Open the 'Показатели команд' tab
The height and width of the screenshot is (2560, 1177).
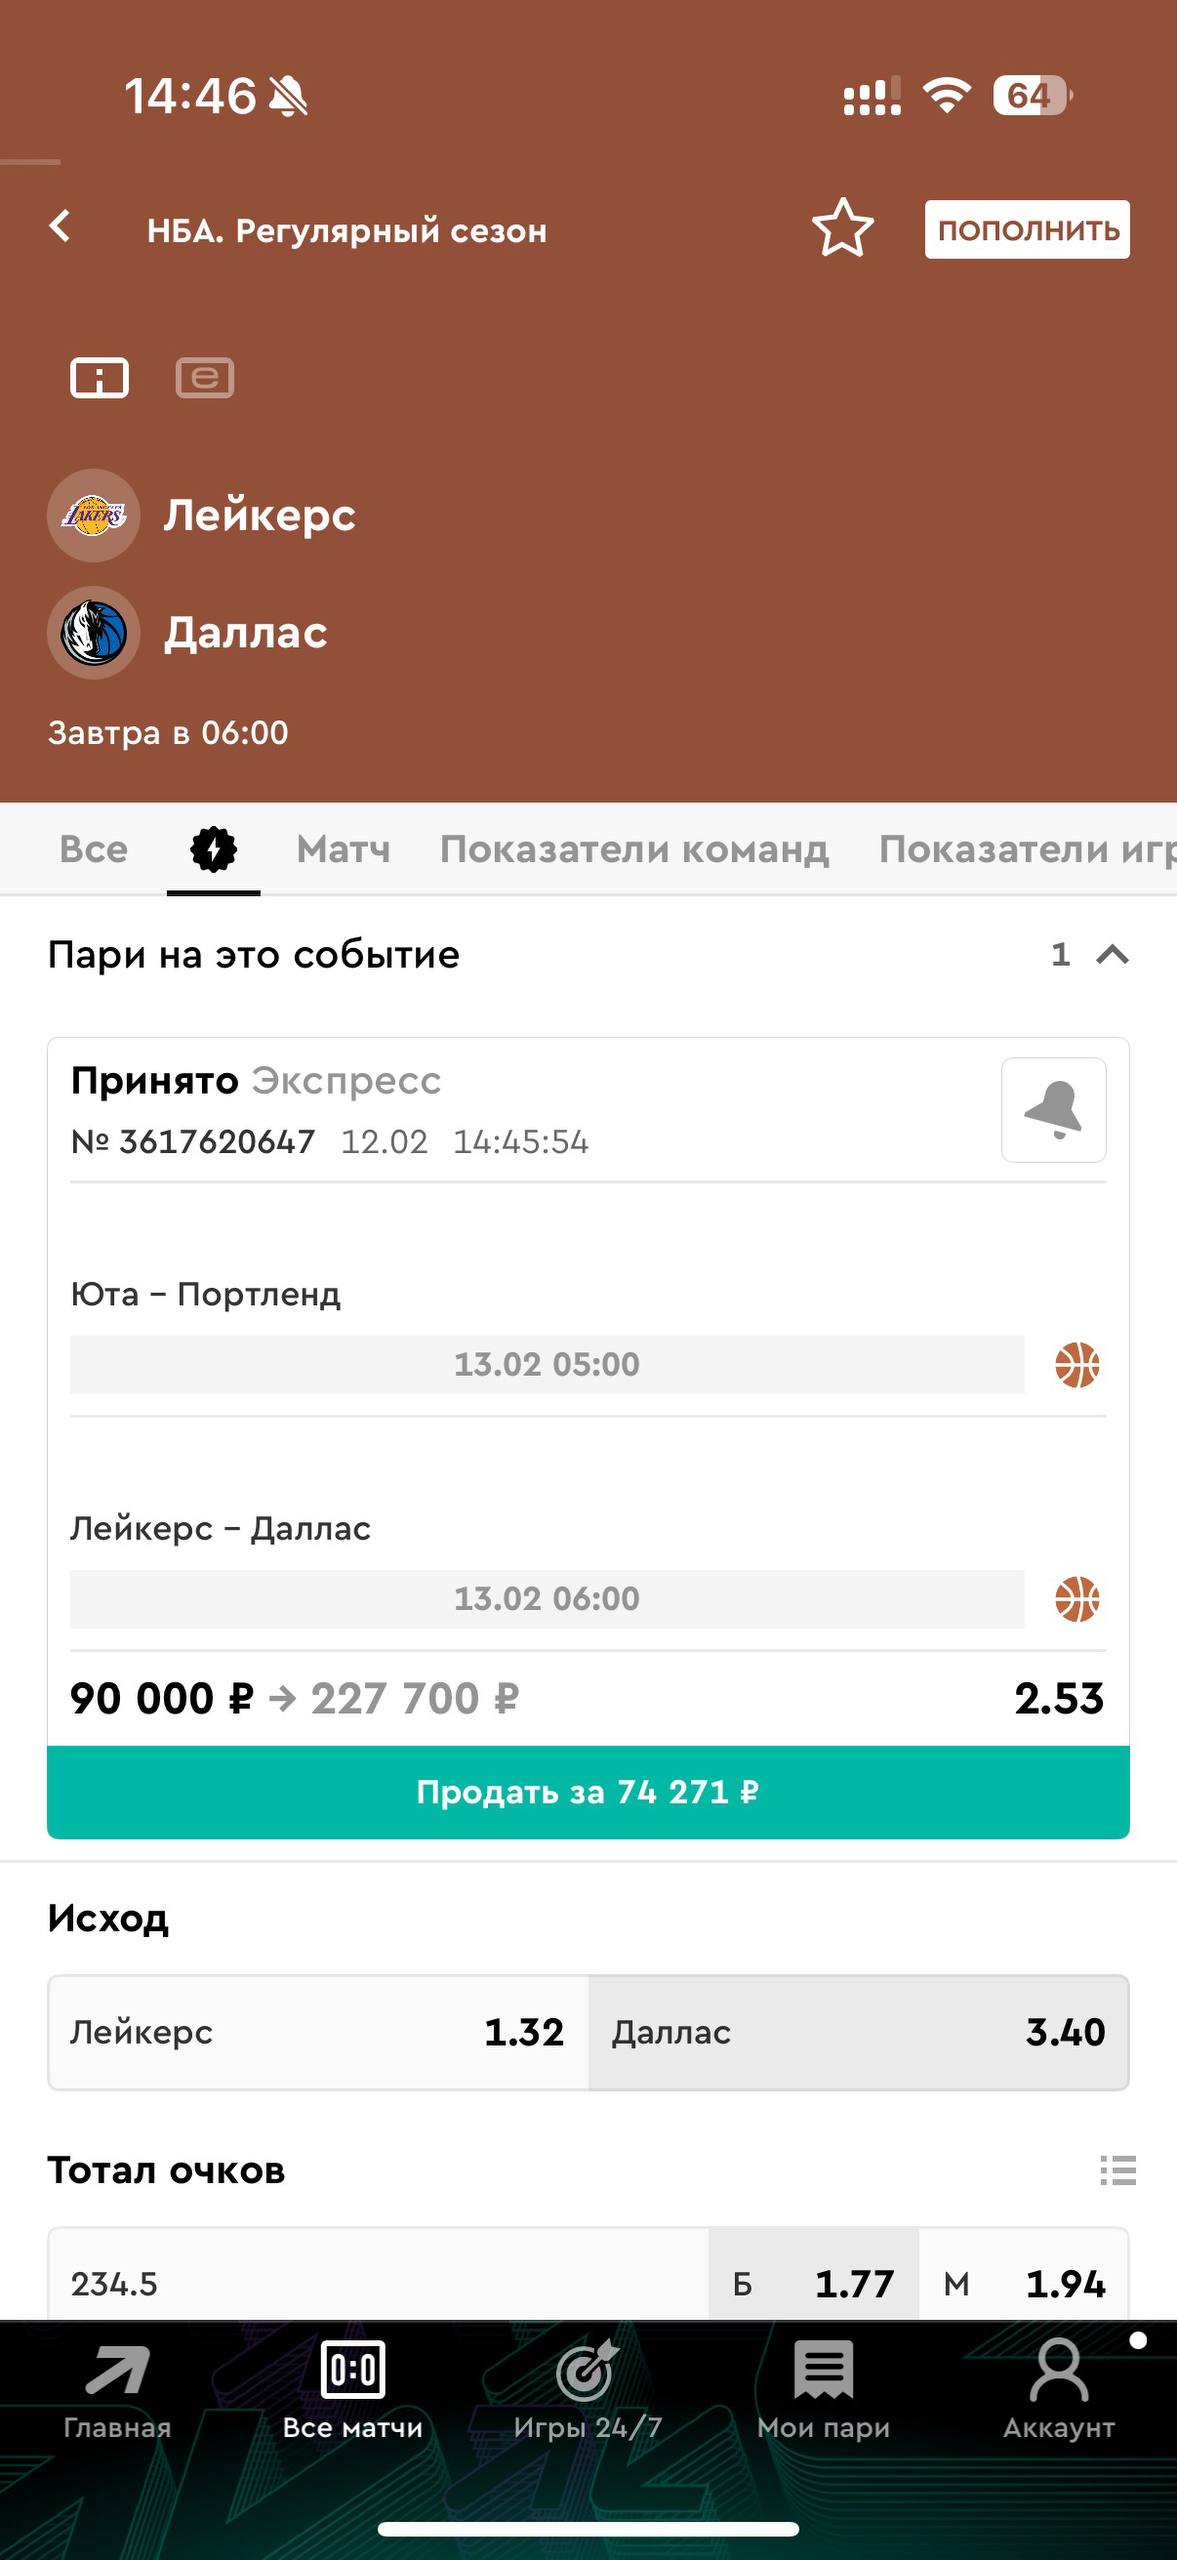(634, 850)
